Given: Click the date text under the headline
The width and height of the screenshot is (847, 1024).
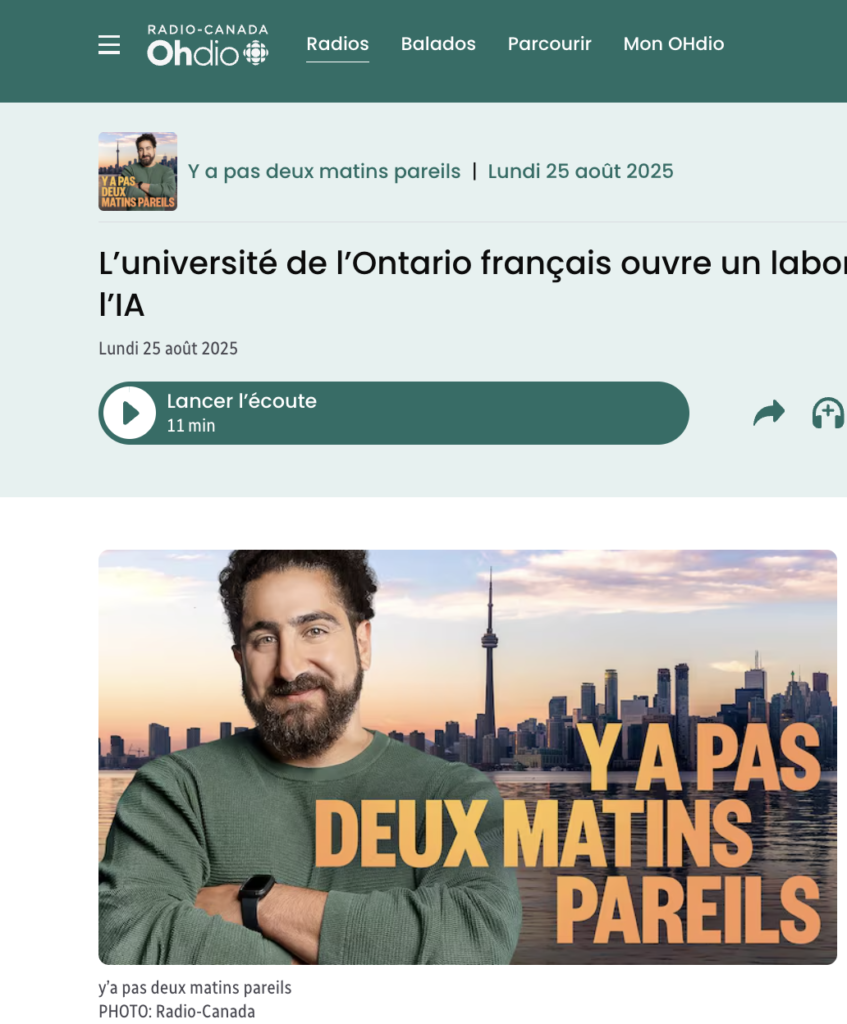Looking at the screenshot, I should point(168,348).
